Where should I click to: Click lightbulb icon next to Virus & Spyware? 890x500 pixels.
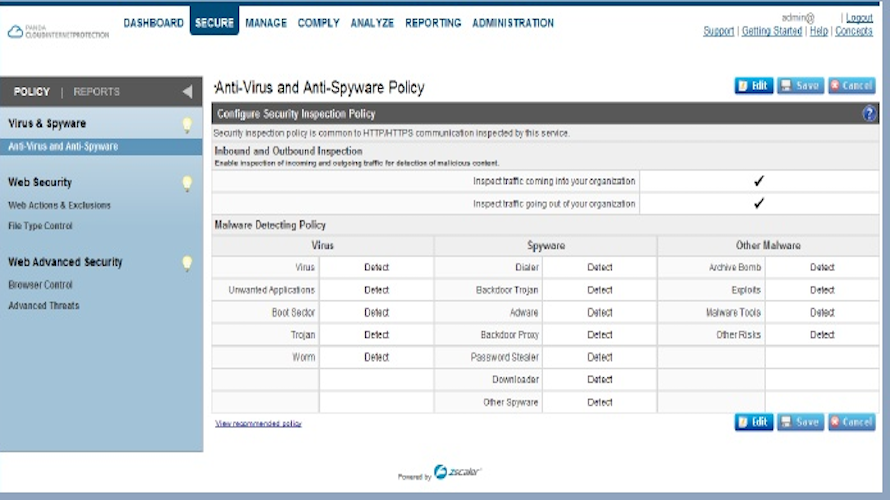click(x=186, y=125)
